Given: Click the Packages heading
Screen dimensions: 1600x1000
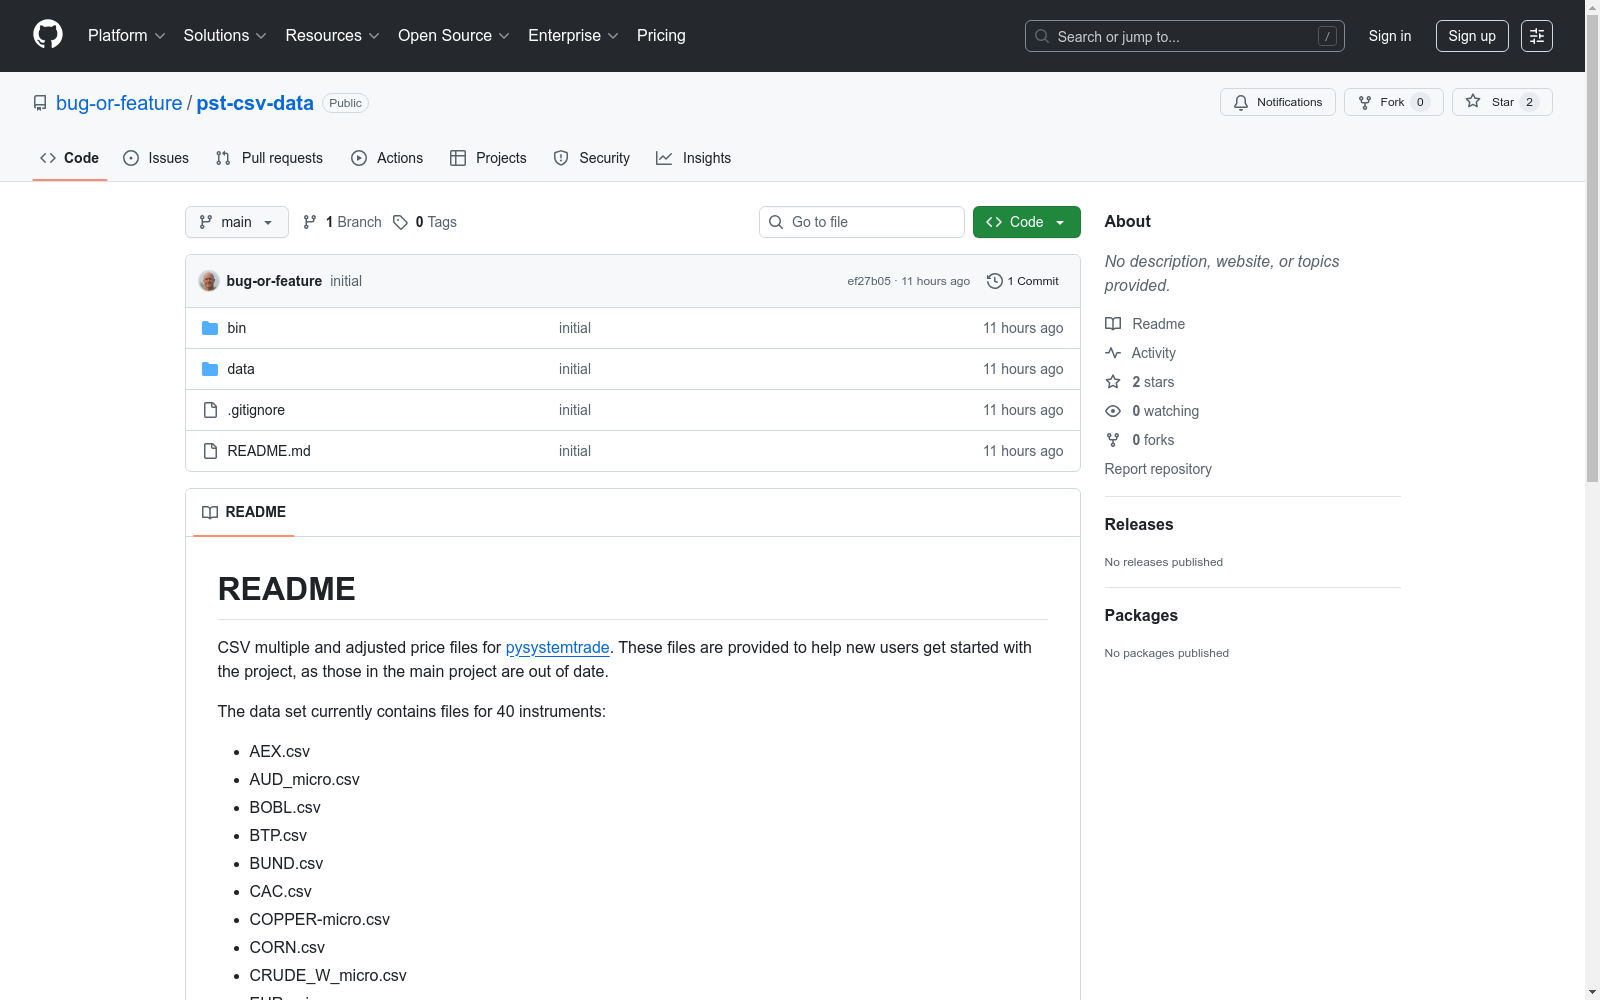Looking at the screenshot, I should pyautogui.click(x=1141, y=615).
